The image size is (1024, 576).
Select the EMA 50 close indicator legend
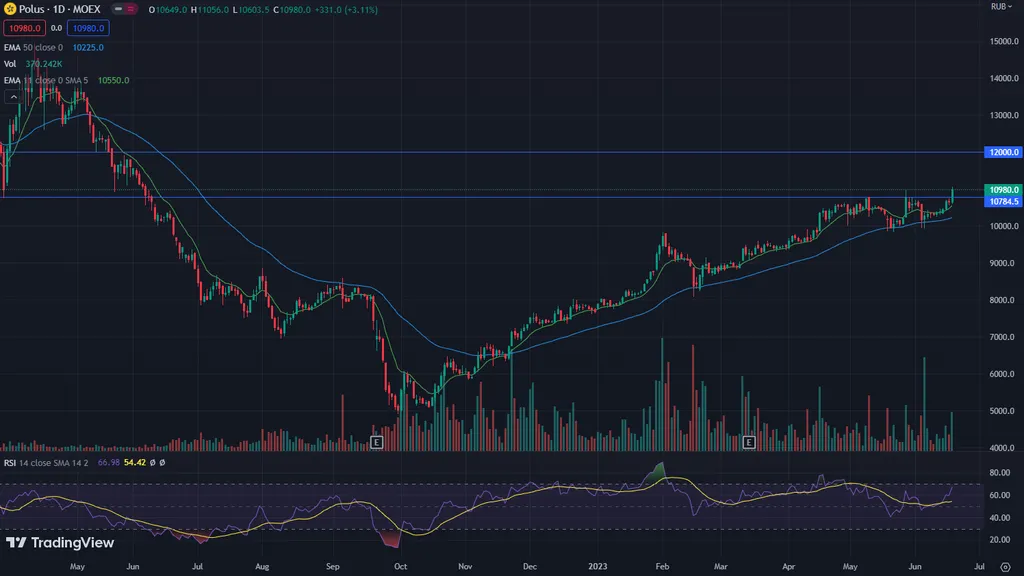[35, 47]
